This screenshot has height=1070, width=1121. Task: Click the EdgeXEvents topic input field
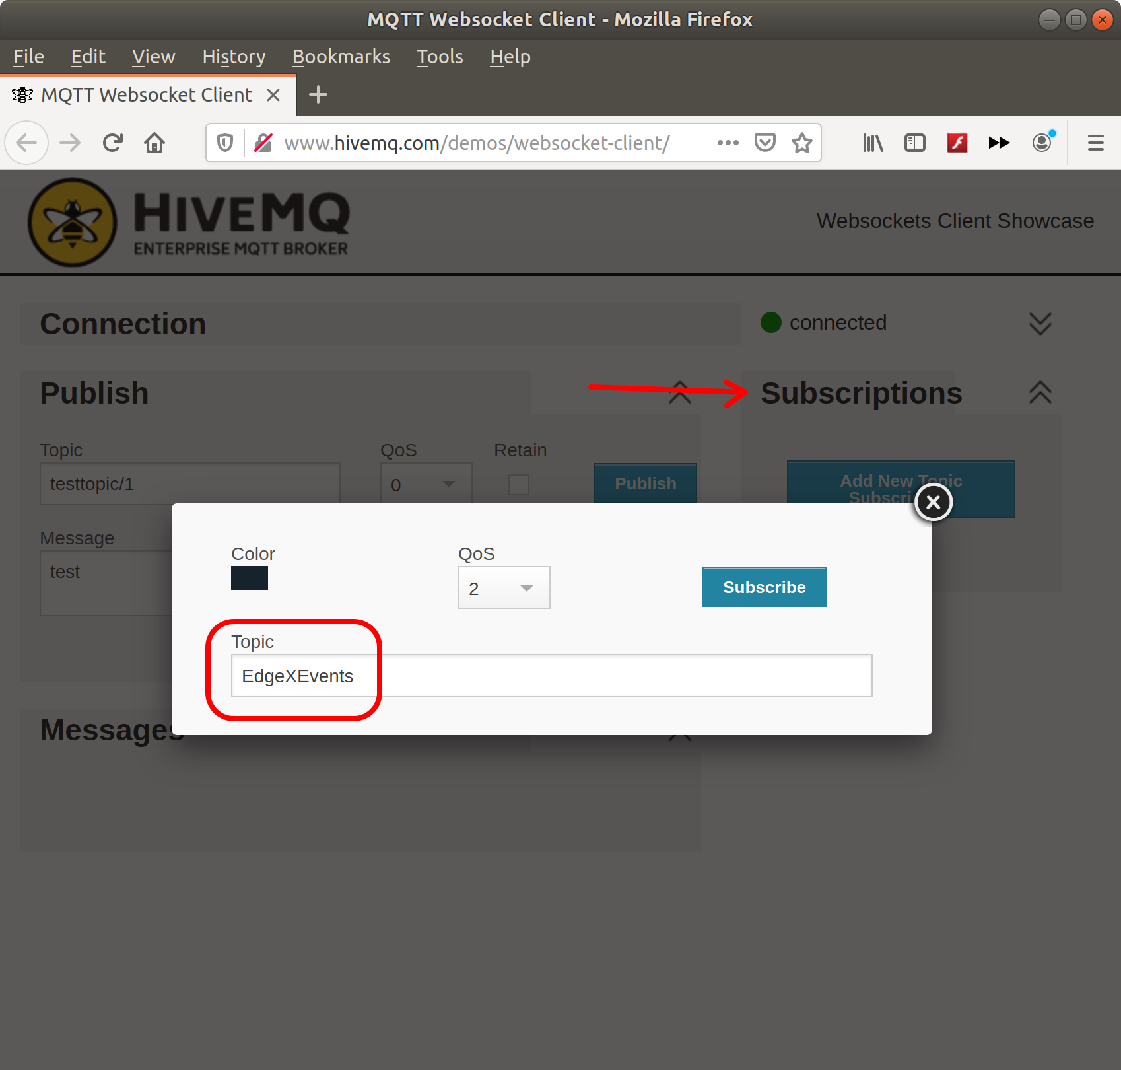click(x=551, y=675)
